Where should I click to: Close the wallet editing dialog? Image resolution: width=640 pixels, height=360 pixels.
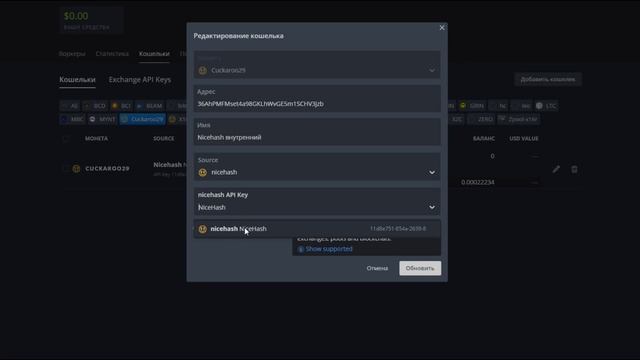[x=442, y=28]
